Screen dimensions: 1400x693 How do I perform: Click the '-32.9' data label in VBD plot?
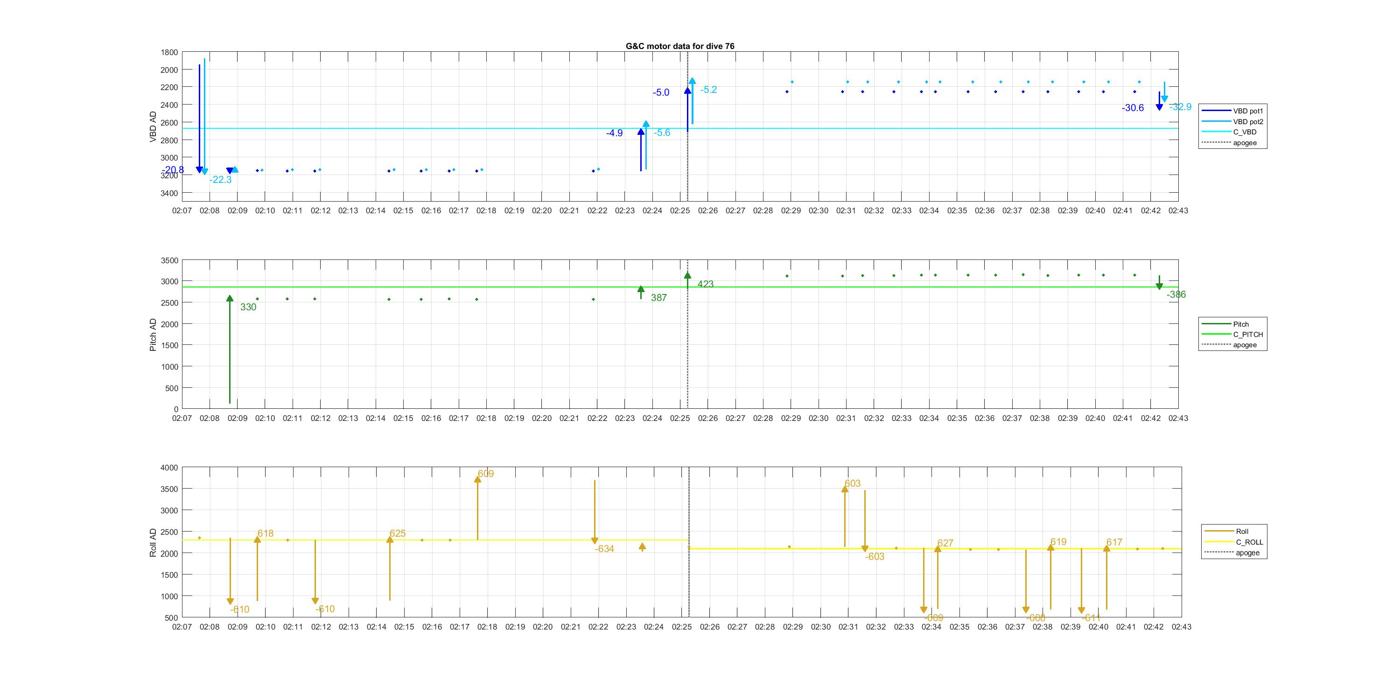[1180, 107]
